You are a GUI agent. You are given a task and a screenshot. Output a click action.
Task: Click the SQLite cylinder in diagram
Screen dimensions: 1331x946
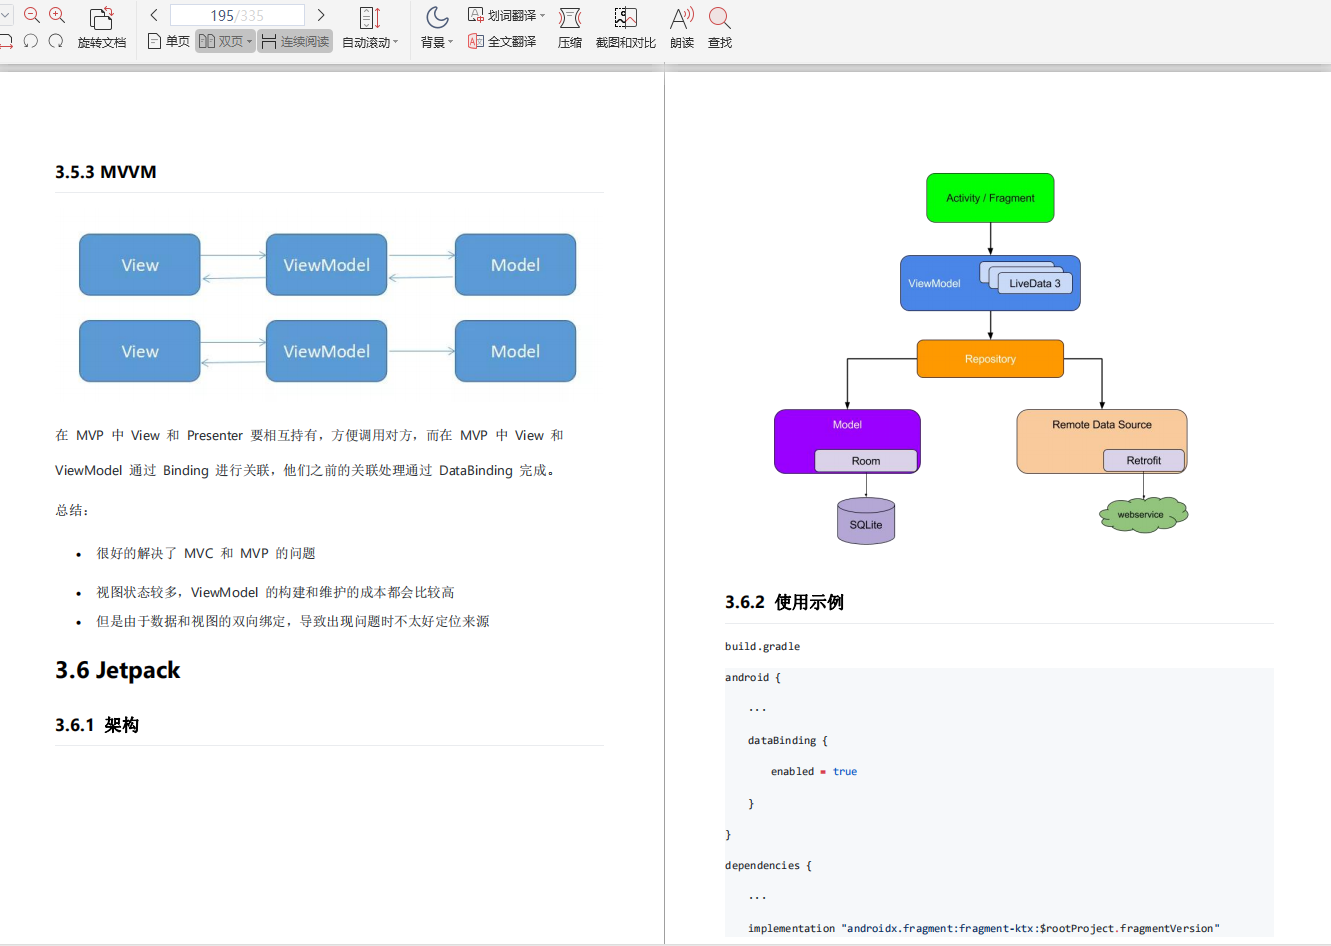866,521
